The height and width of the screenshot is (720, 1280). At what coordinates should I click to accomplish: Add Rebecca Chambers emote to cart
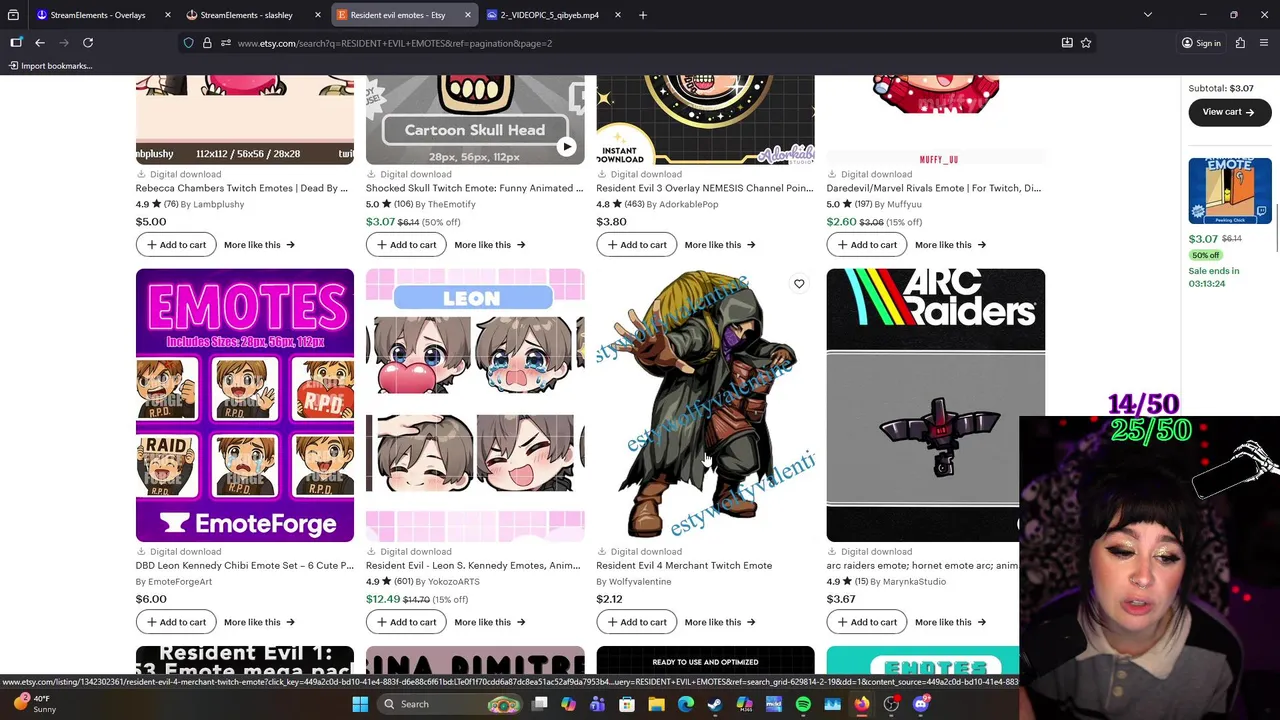[176, 245]
